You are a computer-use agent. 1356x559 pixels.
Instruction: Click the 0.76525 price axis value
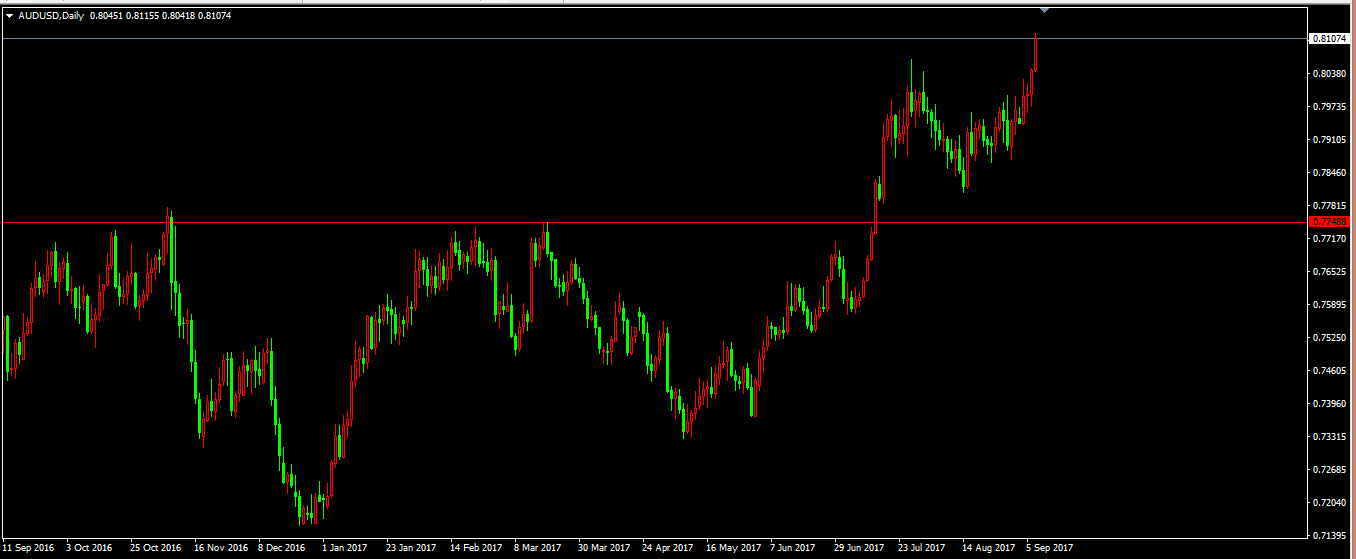click(1328, 272)
